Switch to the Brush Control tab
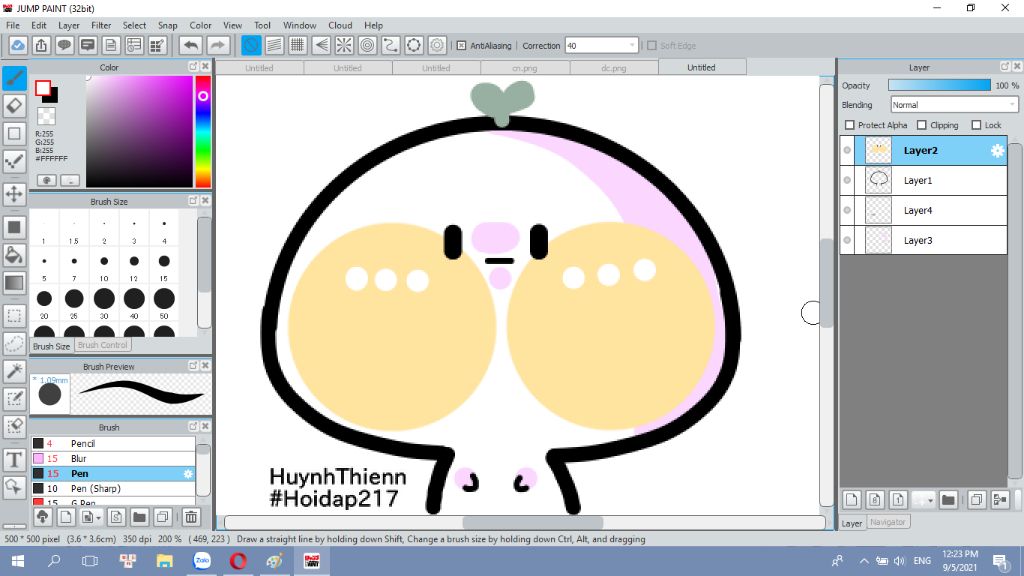 pyautogui.click(x=103, y=345)
